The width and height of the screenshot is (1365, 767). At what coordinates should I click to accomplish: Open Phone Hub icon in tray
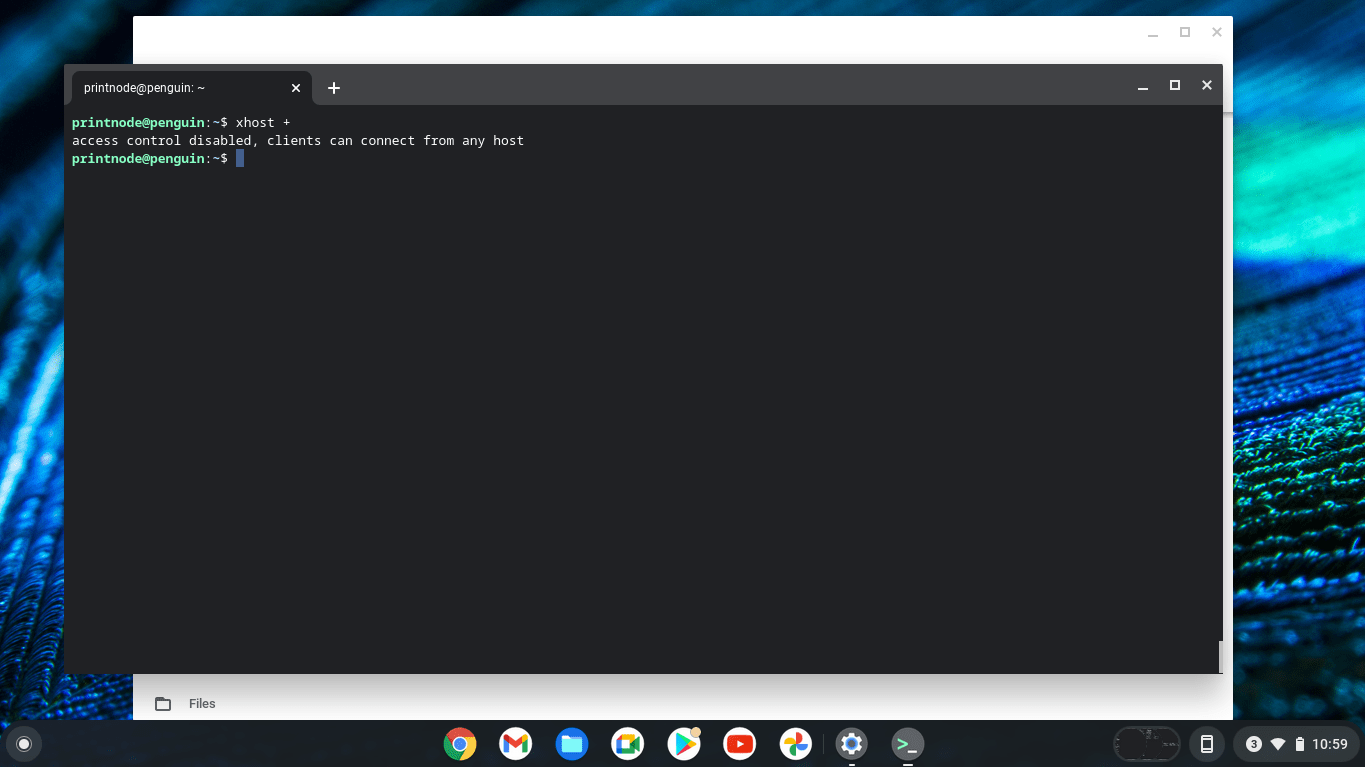(x=1207, y=743)
